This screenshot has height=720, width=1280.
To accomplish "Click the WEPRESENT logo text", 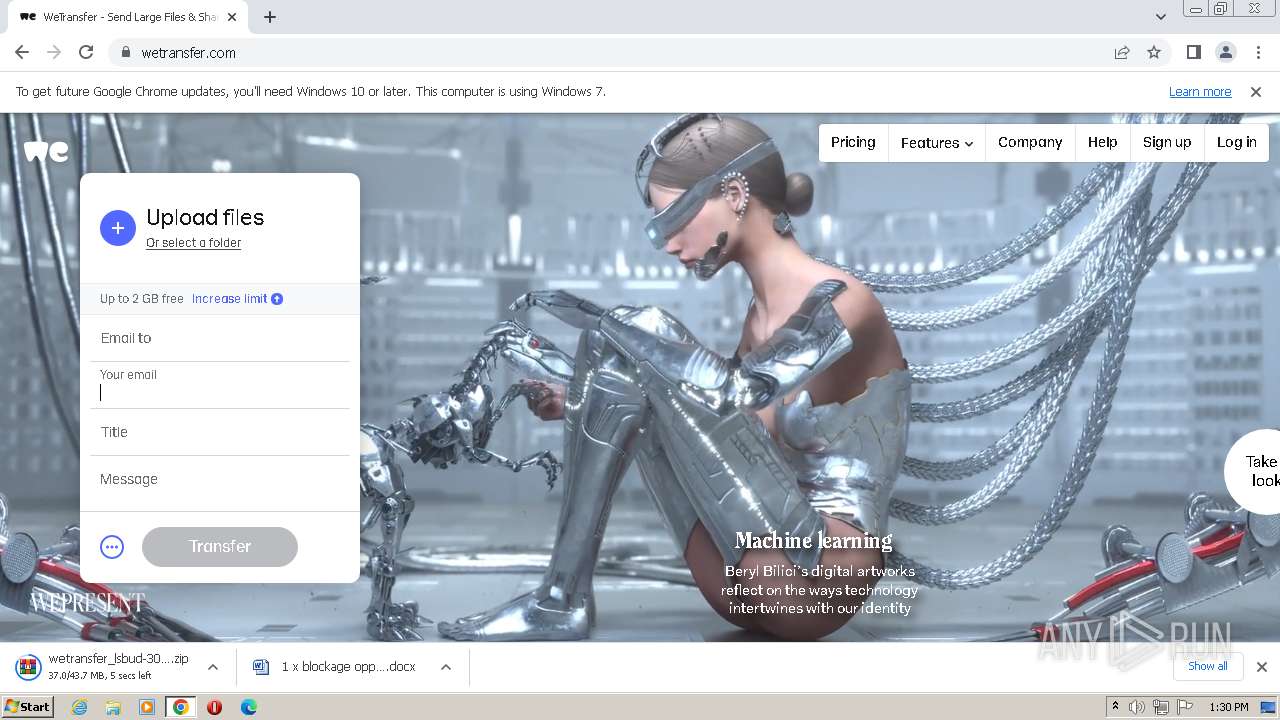I will 88,603.
